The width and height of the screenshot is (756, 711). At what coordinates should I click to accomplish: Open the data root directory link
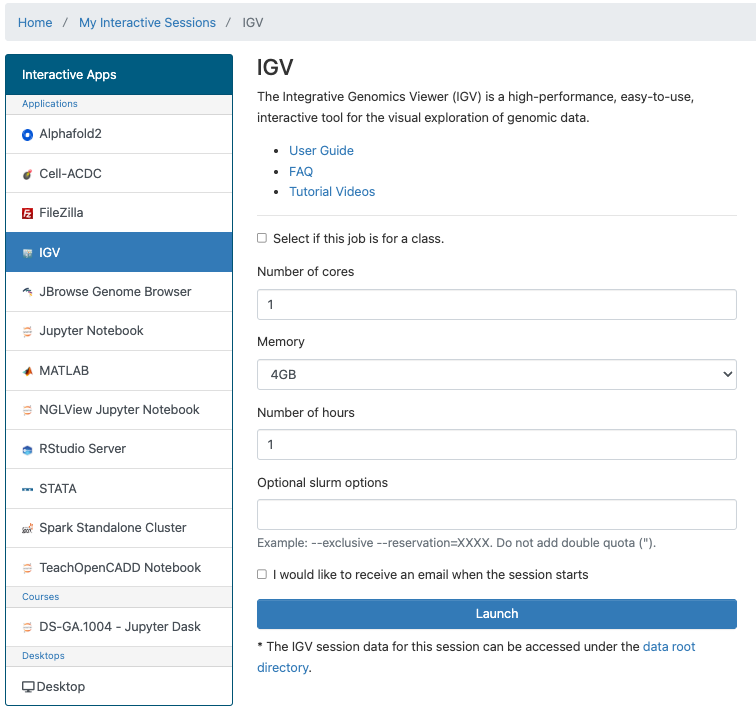[668, 647]
